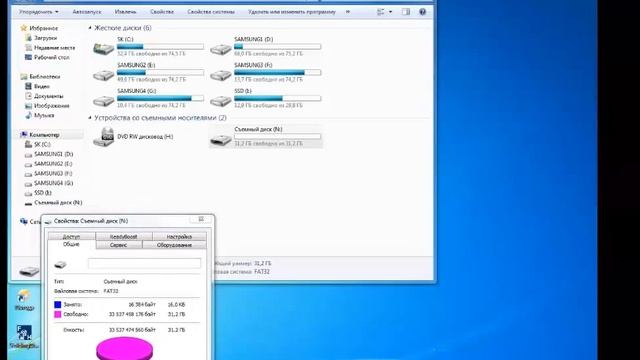Image resolution: width=640 pixels, height=360 pixels.
Task: Select SSD (L:) in the navigation tree
Action: coord(42,193)
